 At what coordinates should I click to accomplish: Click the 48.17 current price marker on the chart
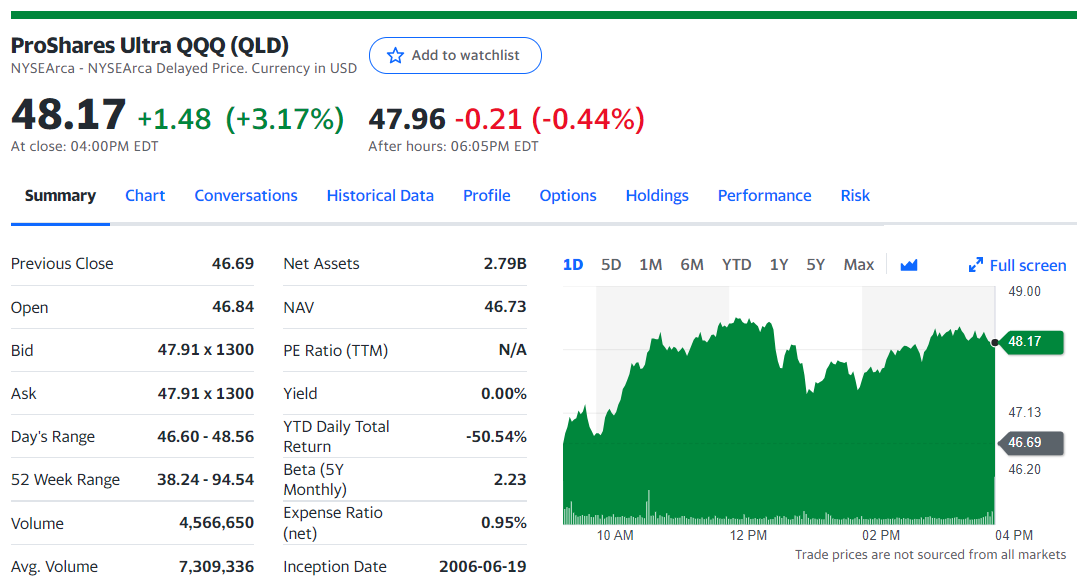coord(1032,341)
